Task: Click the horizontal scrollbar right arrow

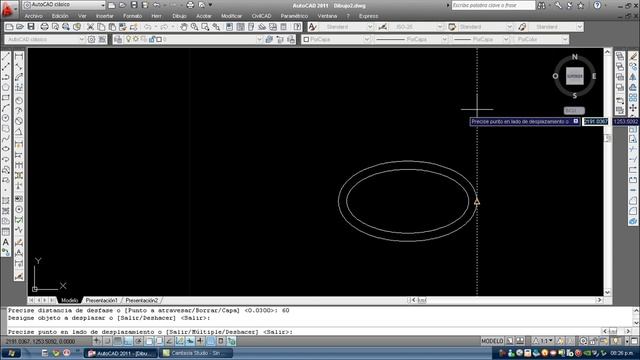Action: [600, 300]
